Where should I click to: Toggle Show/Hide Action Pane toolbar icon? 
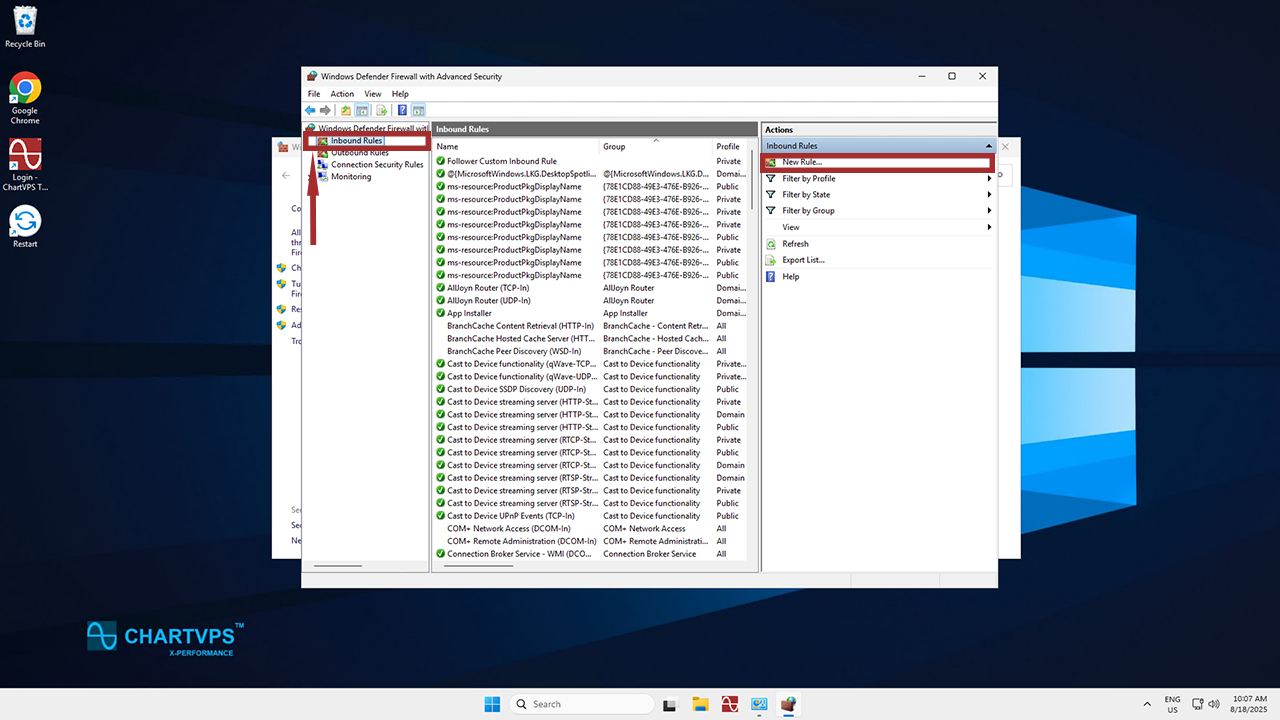418,110
